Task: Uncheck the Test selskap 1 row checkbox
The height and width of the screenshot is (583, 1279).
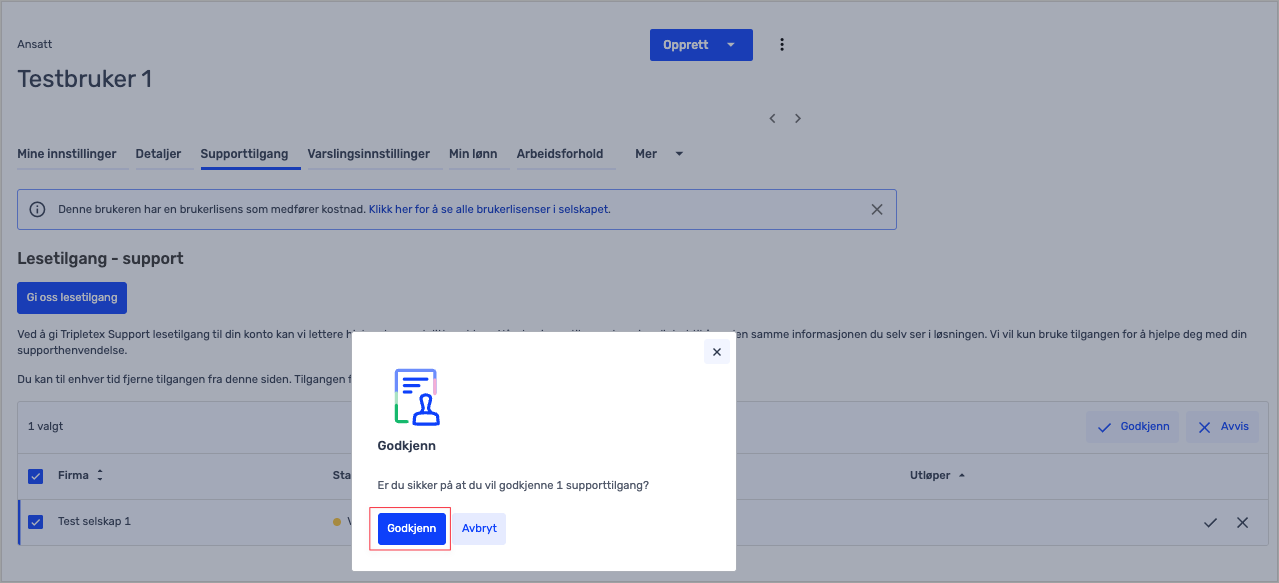Action: pos(36,522)
